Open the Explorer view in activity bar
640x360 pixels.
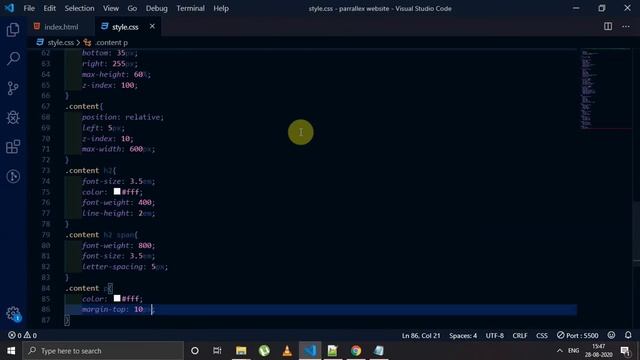pyautogui.click(x=13, y=29)
